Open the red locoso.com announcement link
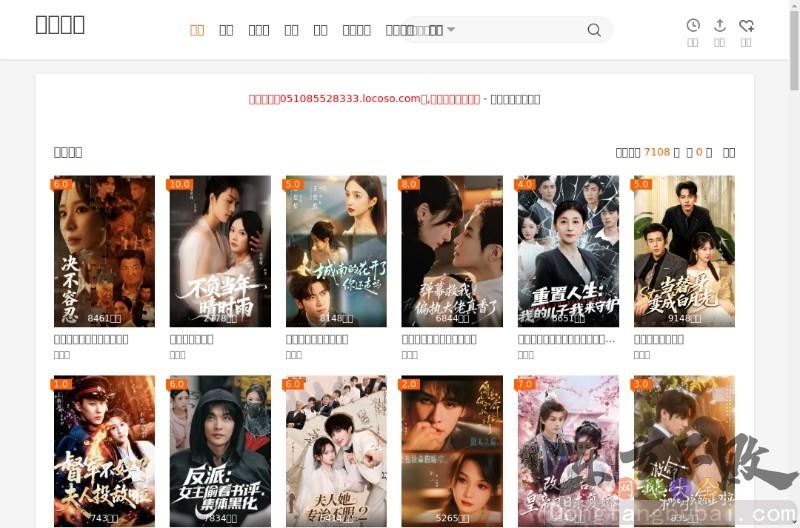Image resolution: width=800 pixels, height=528 pixels. click(x=364, y=99)
